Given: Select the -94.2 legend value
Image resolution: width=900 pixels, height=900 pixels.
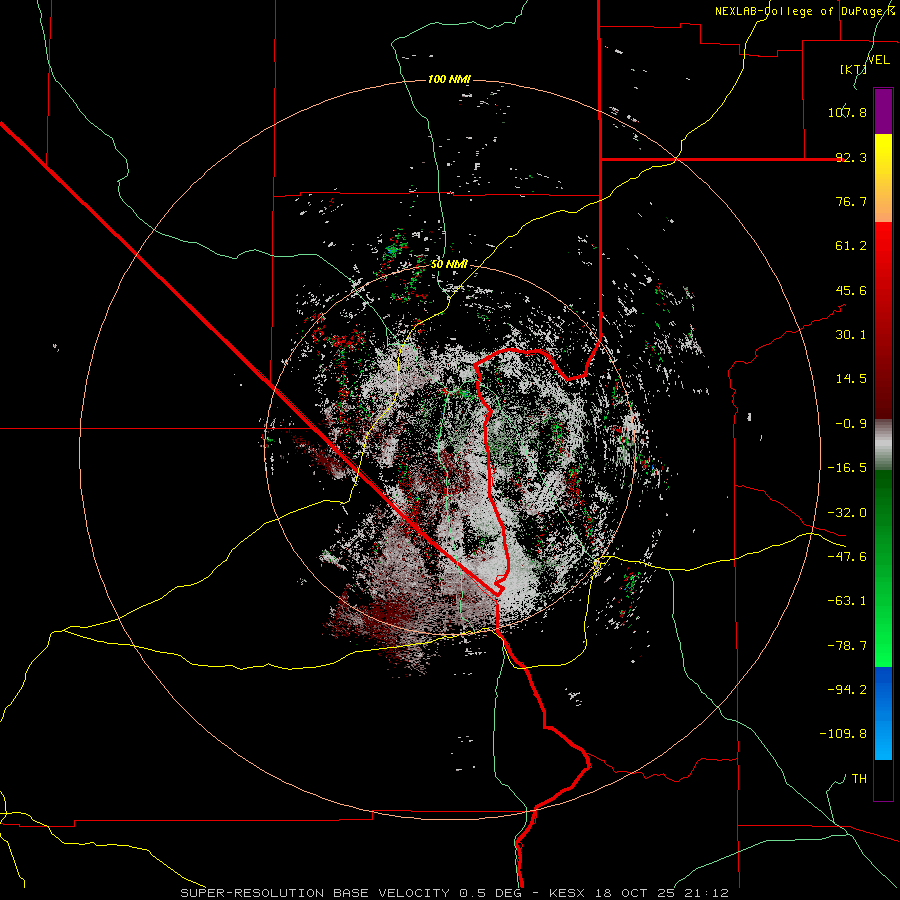Looking at the screenshot, I should [847, 690].
